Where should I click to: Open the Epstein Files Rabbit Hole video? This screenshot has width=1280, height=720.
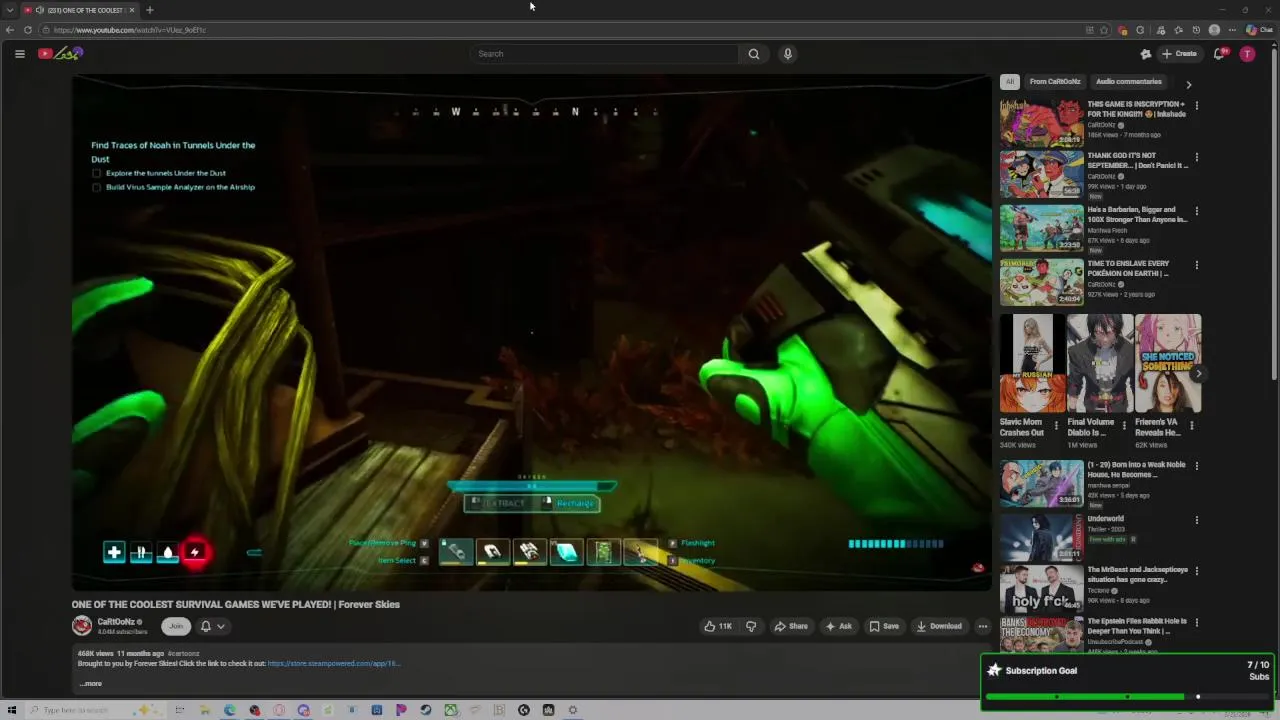tap(1042, 635)
